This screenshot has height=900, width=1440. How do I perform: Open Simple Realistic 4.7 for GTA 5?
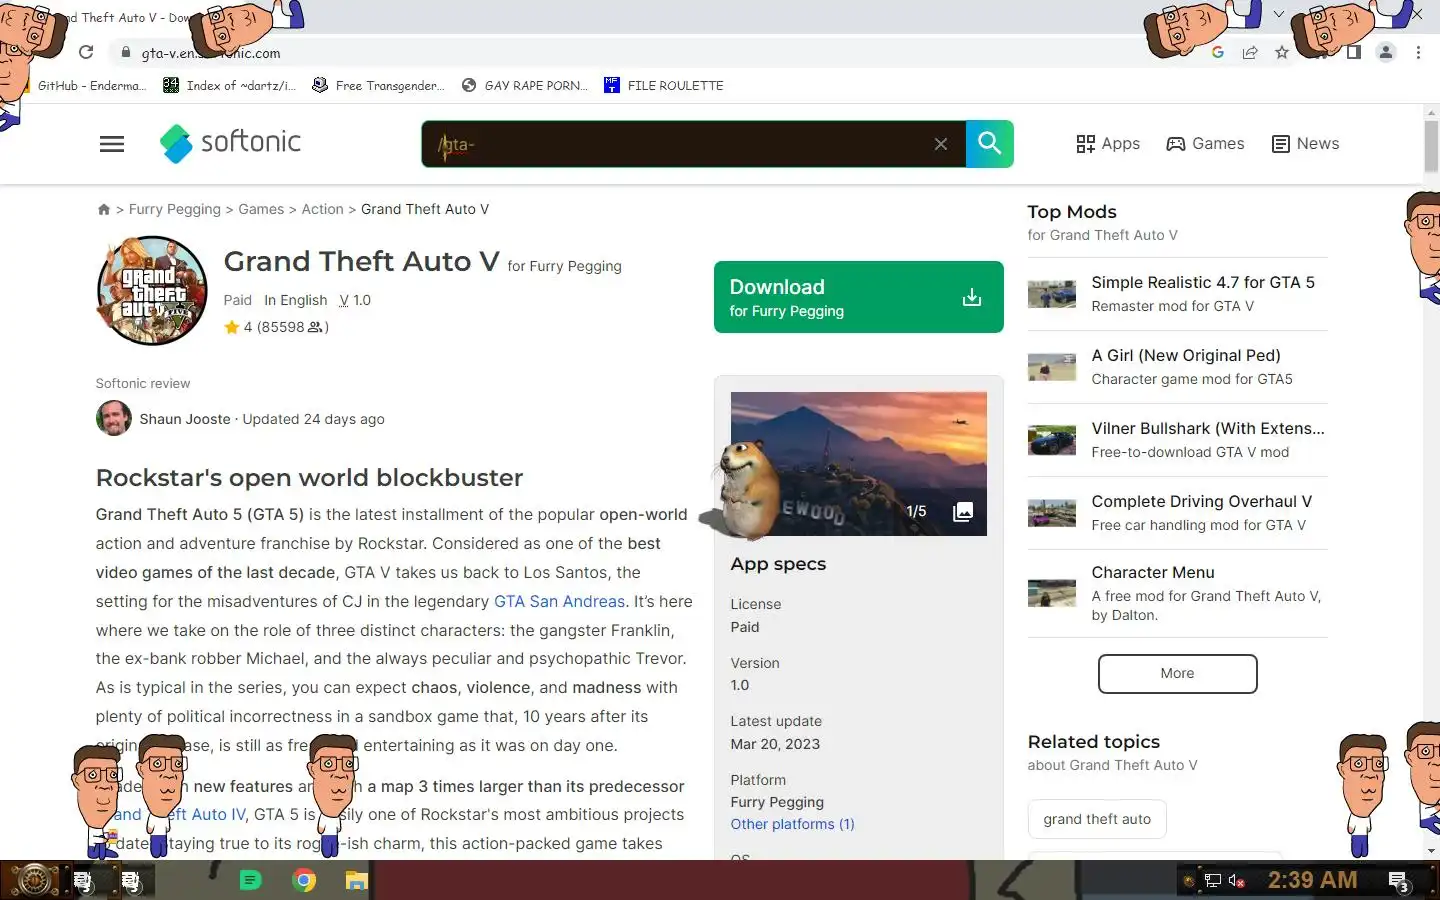pyautogui.click(x=1203, y=283)
